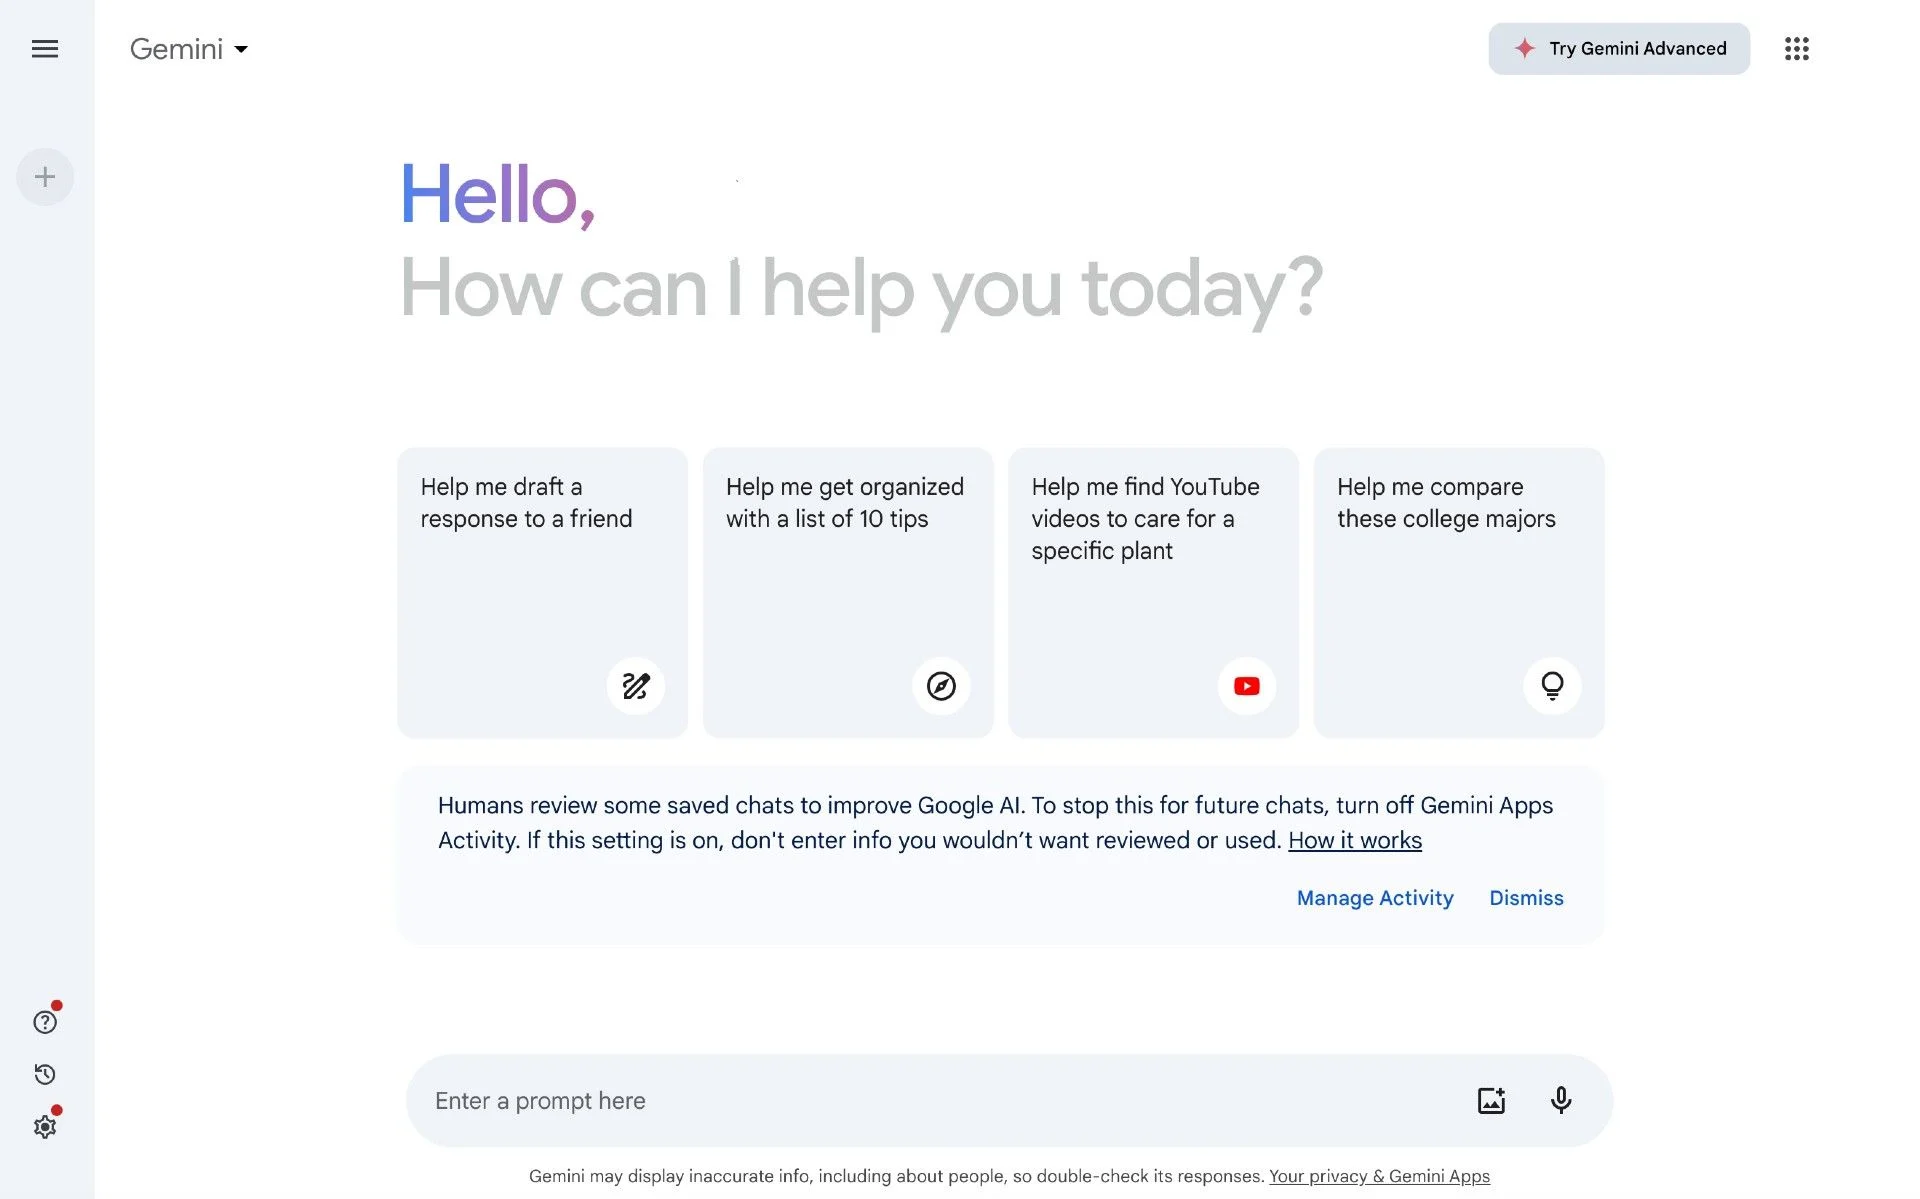Open the Help icon in sidebar
Viewport: 1920px width, 1199px height.
coord(45,1022)
